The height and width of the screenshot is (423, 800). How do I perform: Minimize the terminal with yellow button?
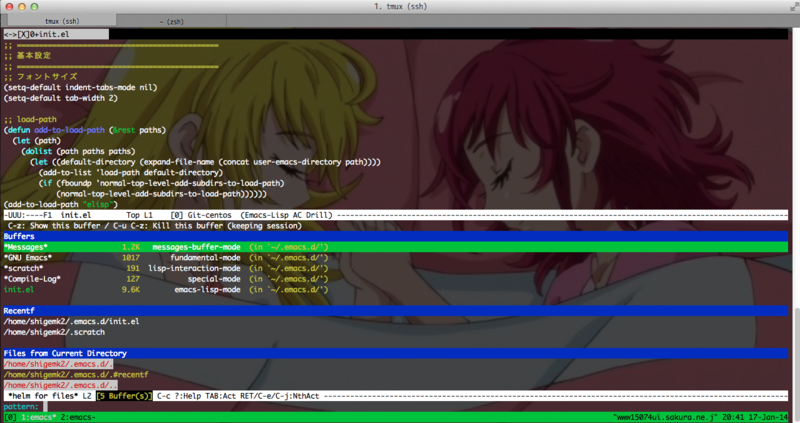[22, 7]
